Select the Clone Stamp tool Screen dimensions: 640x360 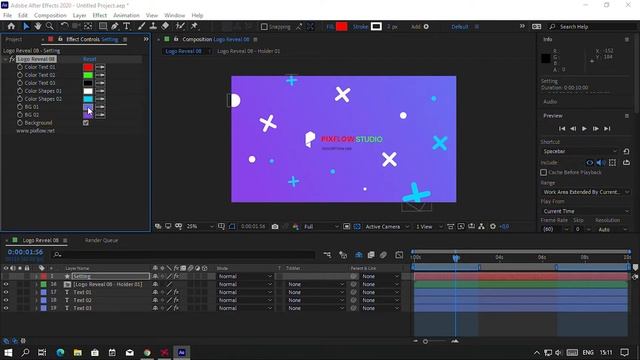[x=153, y=26]
